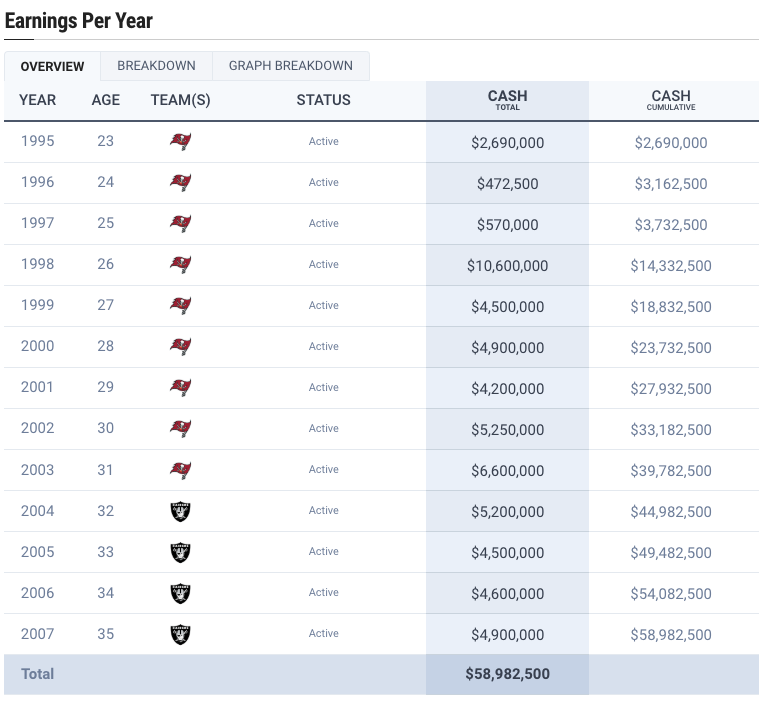This screenshot has height=706, width=759.
Task: Open the Raiders logo in the 2007 row
Action: tap(180, 634)
